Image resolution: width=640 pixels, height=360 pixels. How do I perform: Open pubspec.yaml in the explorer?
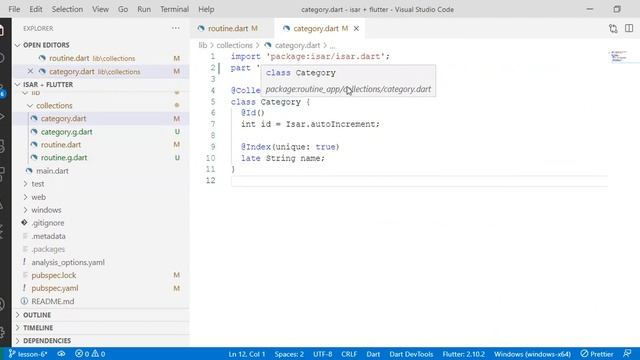pyautogui.click(x=101, y=288)
